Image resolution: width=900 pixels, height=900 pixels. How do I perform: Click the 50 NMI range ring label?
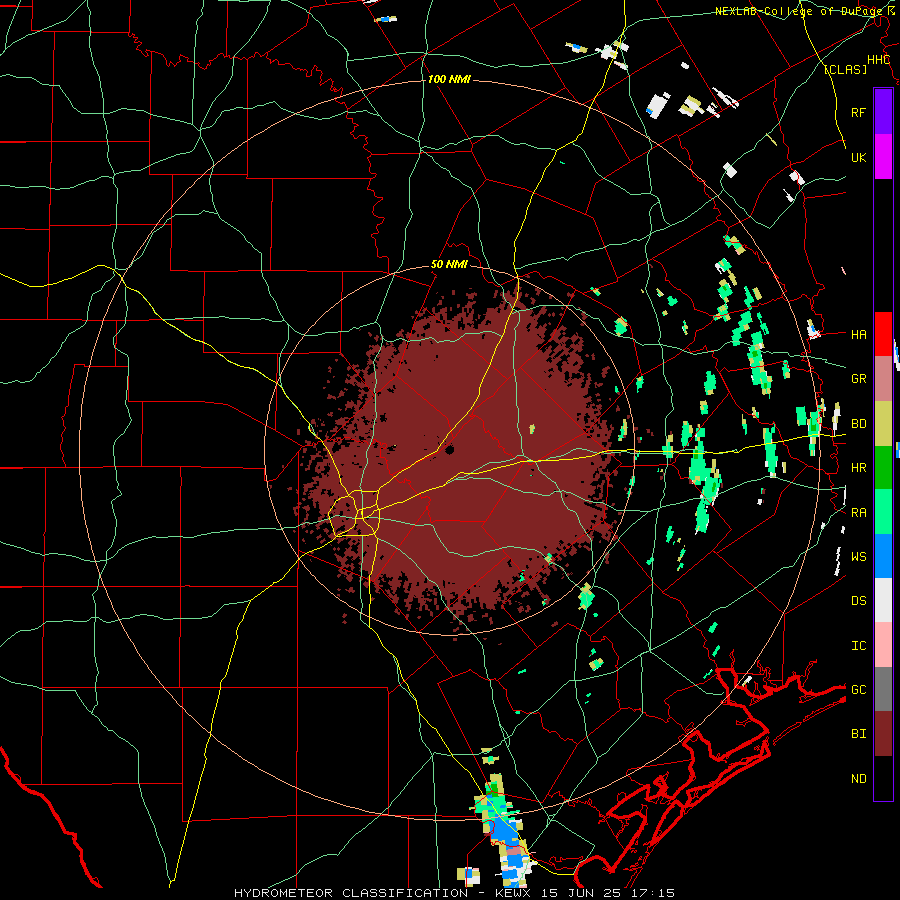coord(449,264)
